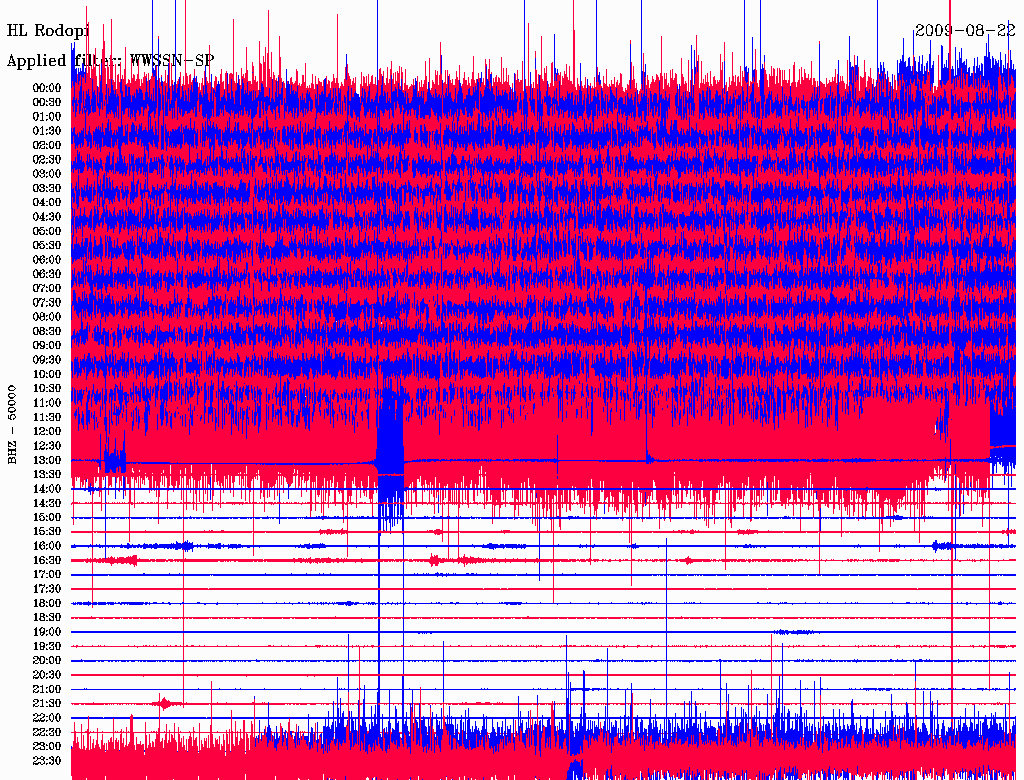Click the 18:00 time label
Viewport: 1024px width, 780px height.
pyautogui.click(x=46, y=603)
